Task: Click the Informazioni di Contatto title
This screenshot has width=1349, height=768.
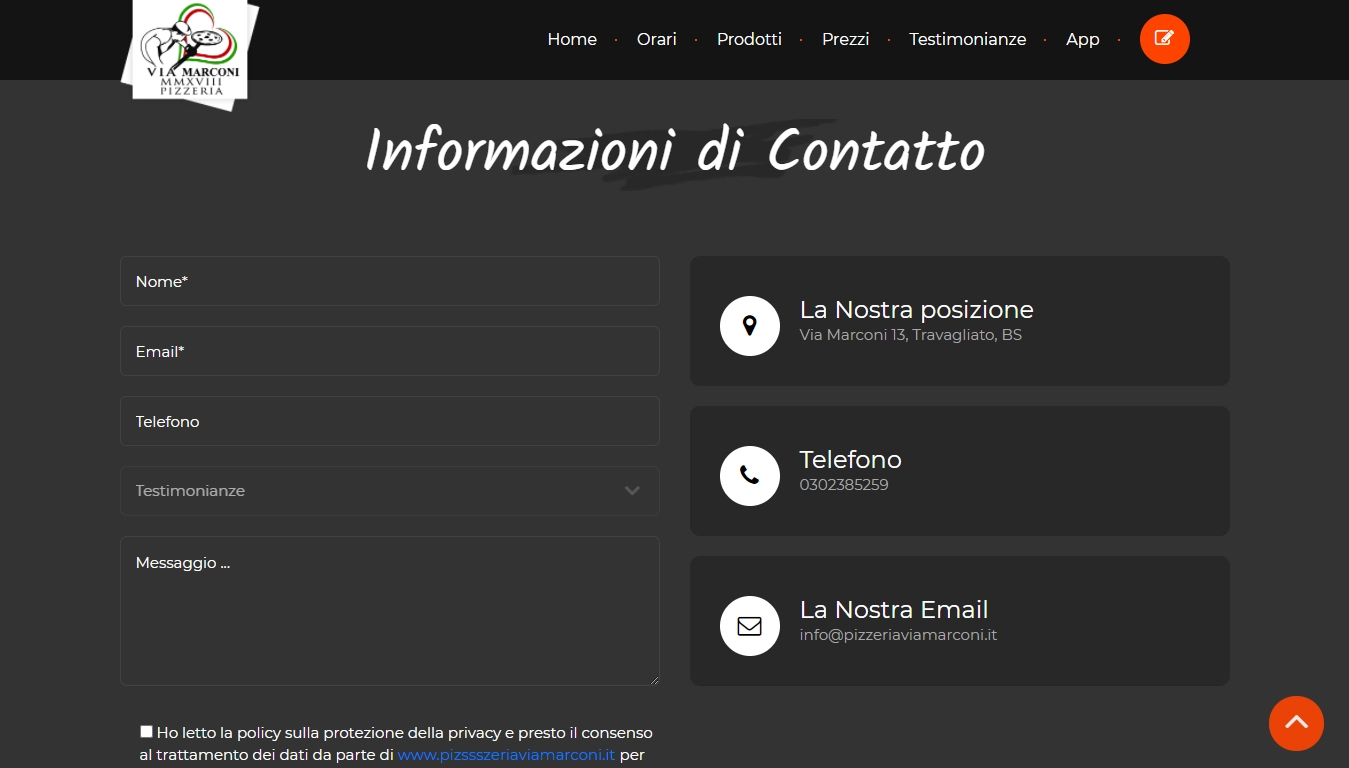Action: (x=675, y=151)
